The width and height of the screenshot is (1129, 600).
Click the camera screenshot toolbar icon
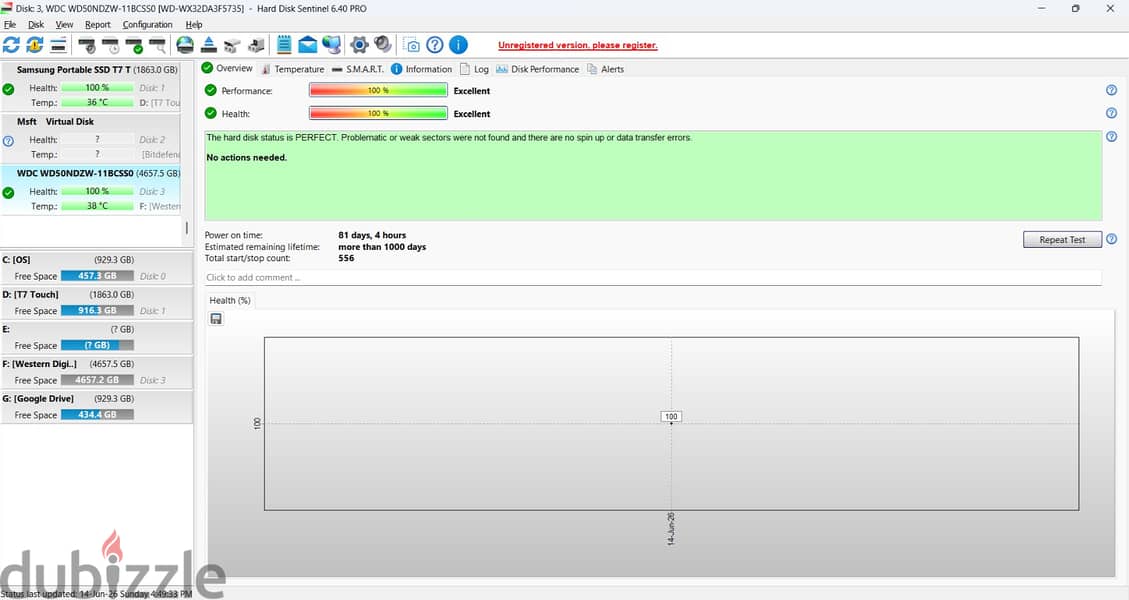click(x=411, y=45)
